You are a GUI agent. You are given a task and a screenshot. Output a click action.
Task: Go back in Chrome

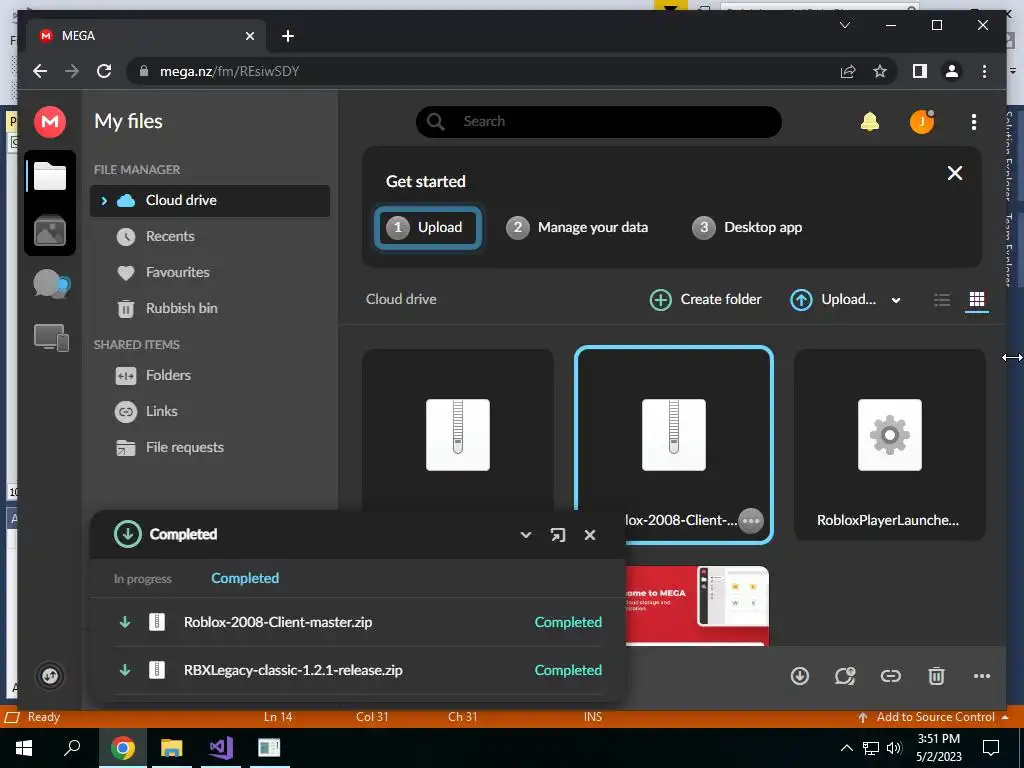[x=40, y=71]
